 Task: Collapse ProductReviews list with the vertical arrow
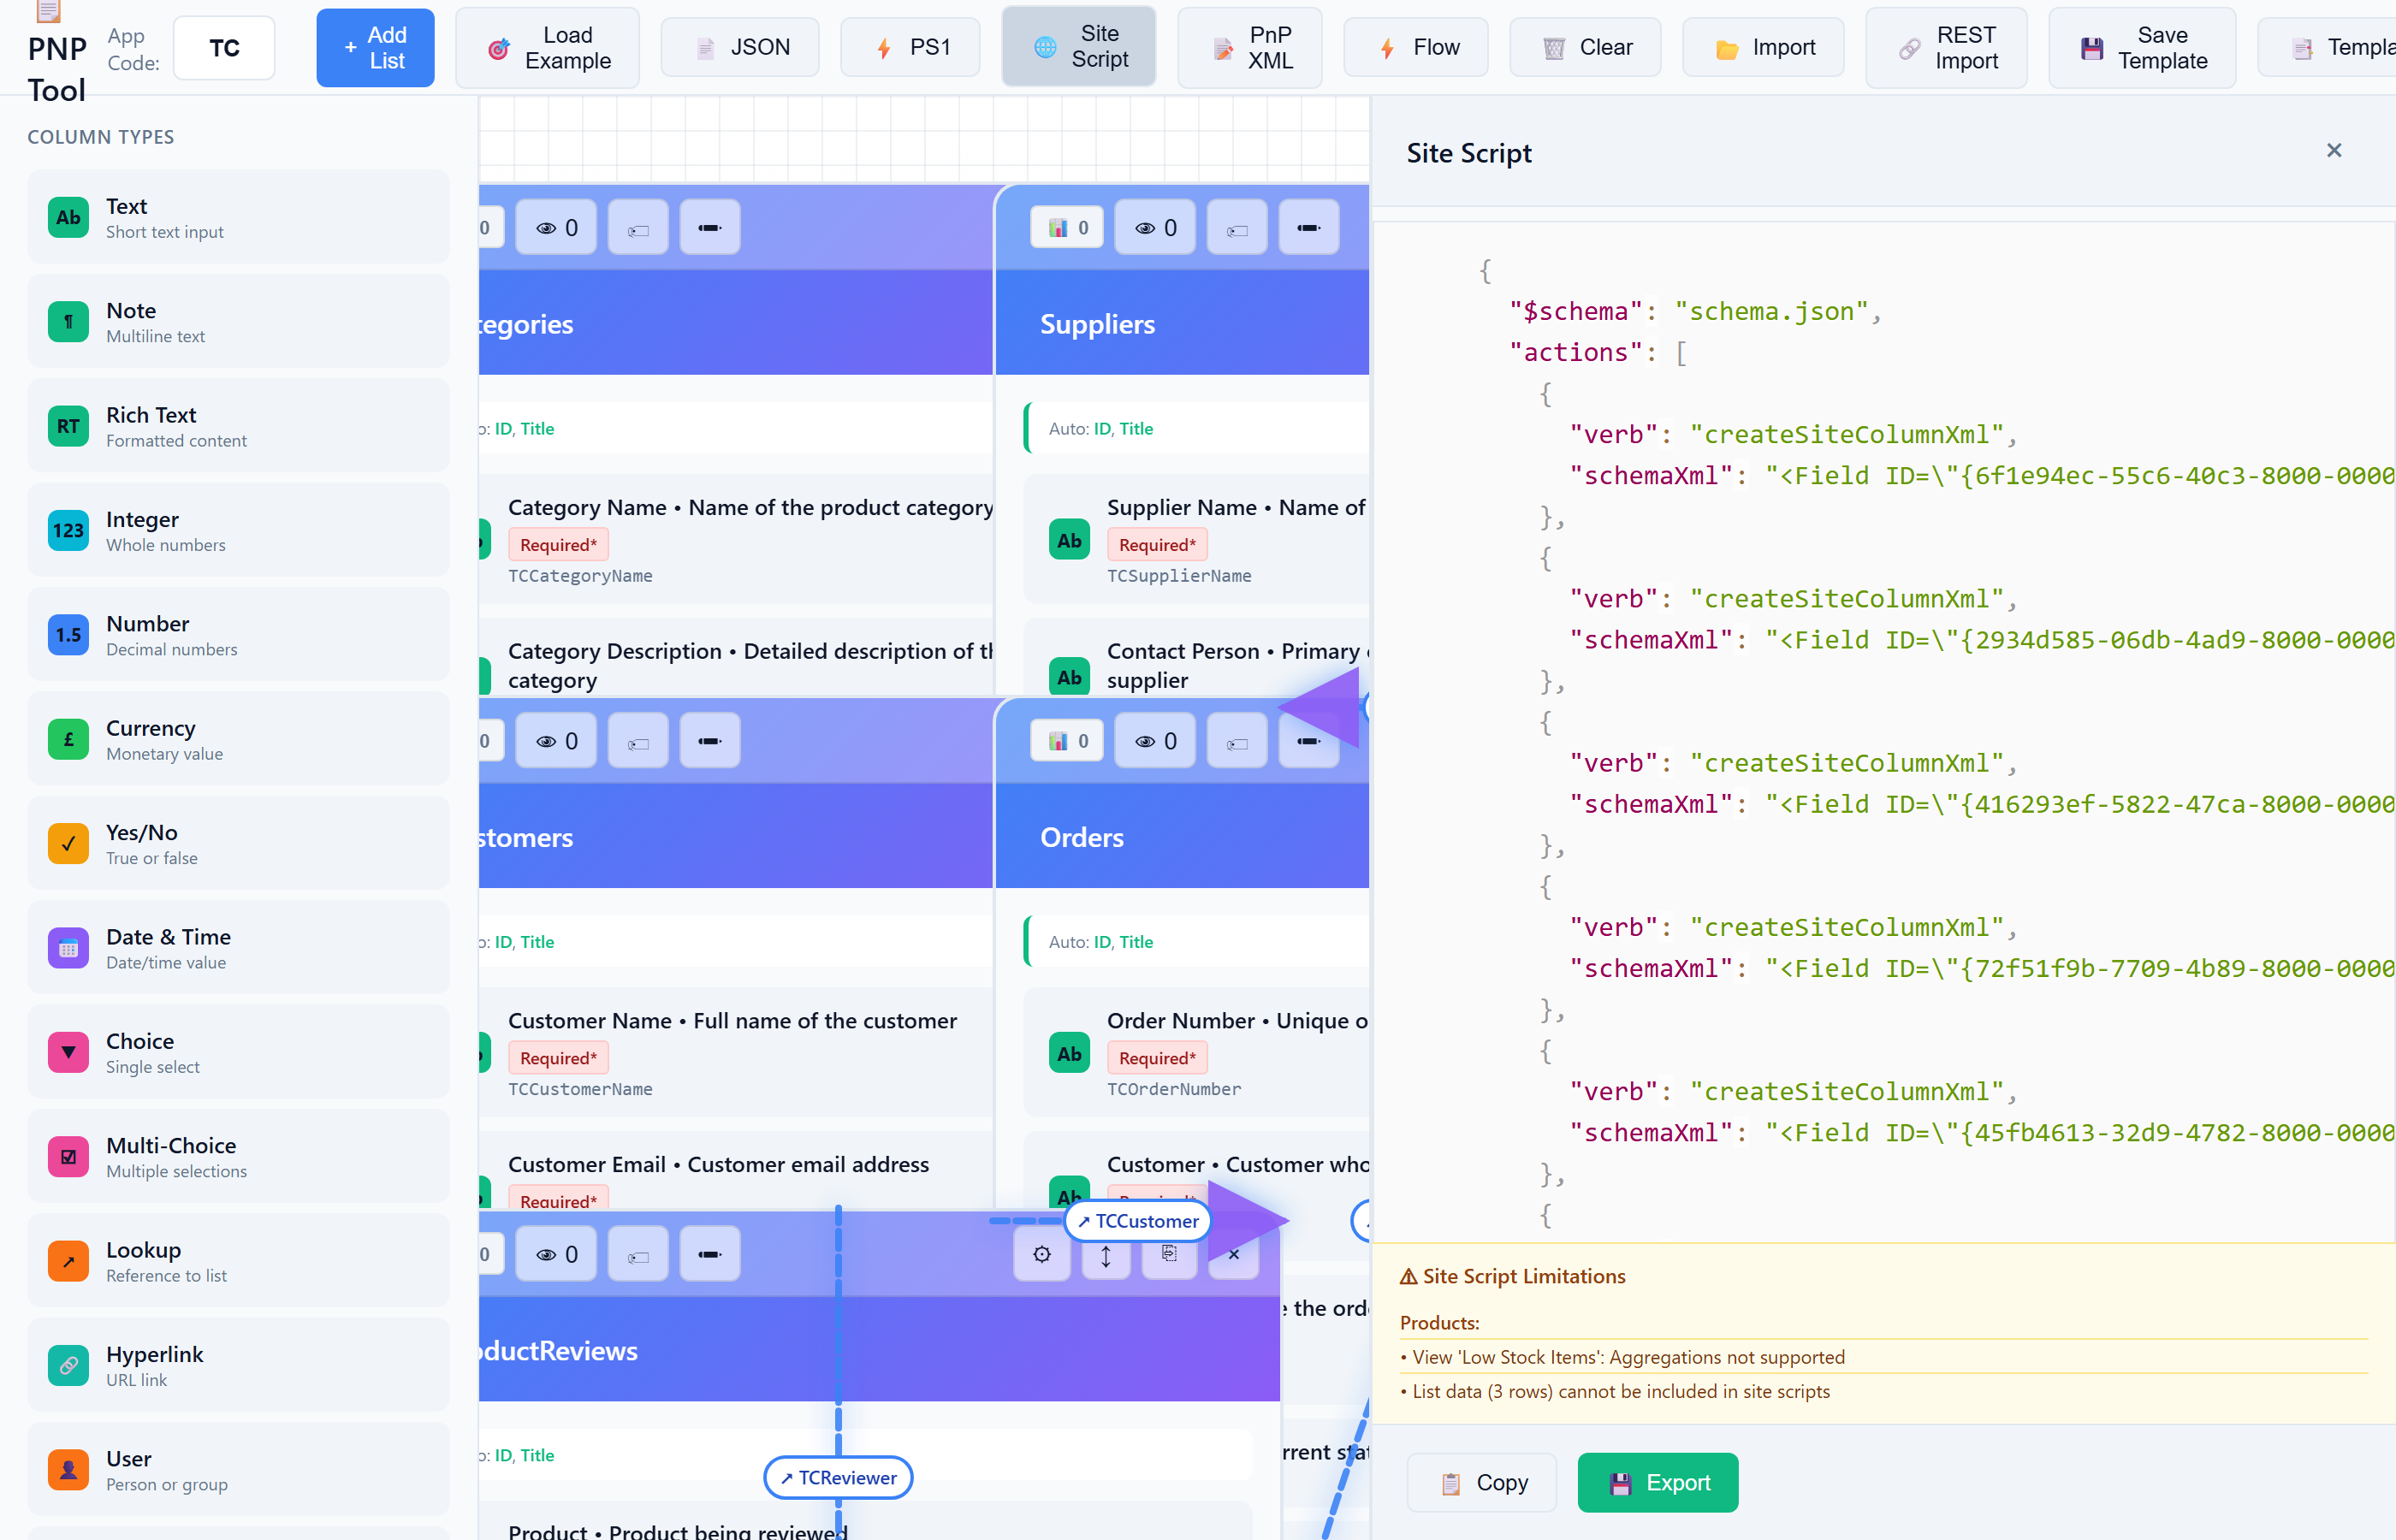1106,1254
